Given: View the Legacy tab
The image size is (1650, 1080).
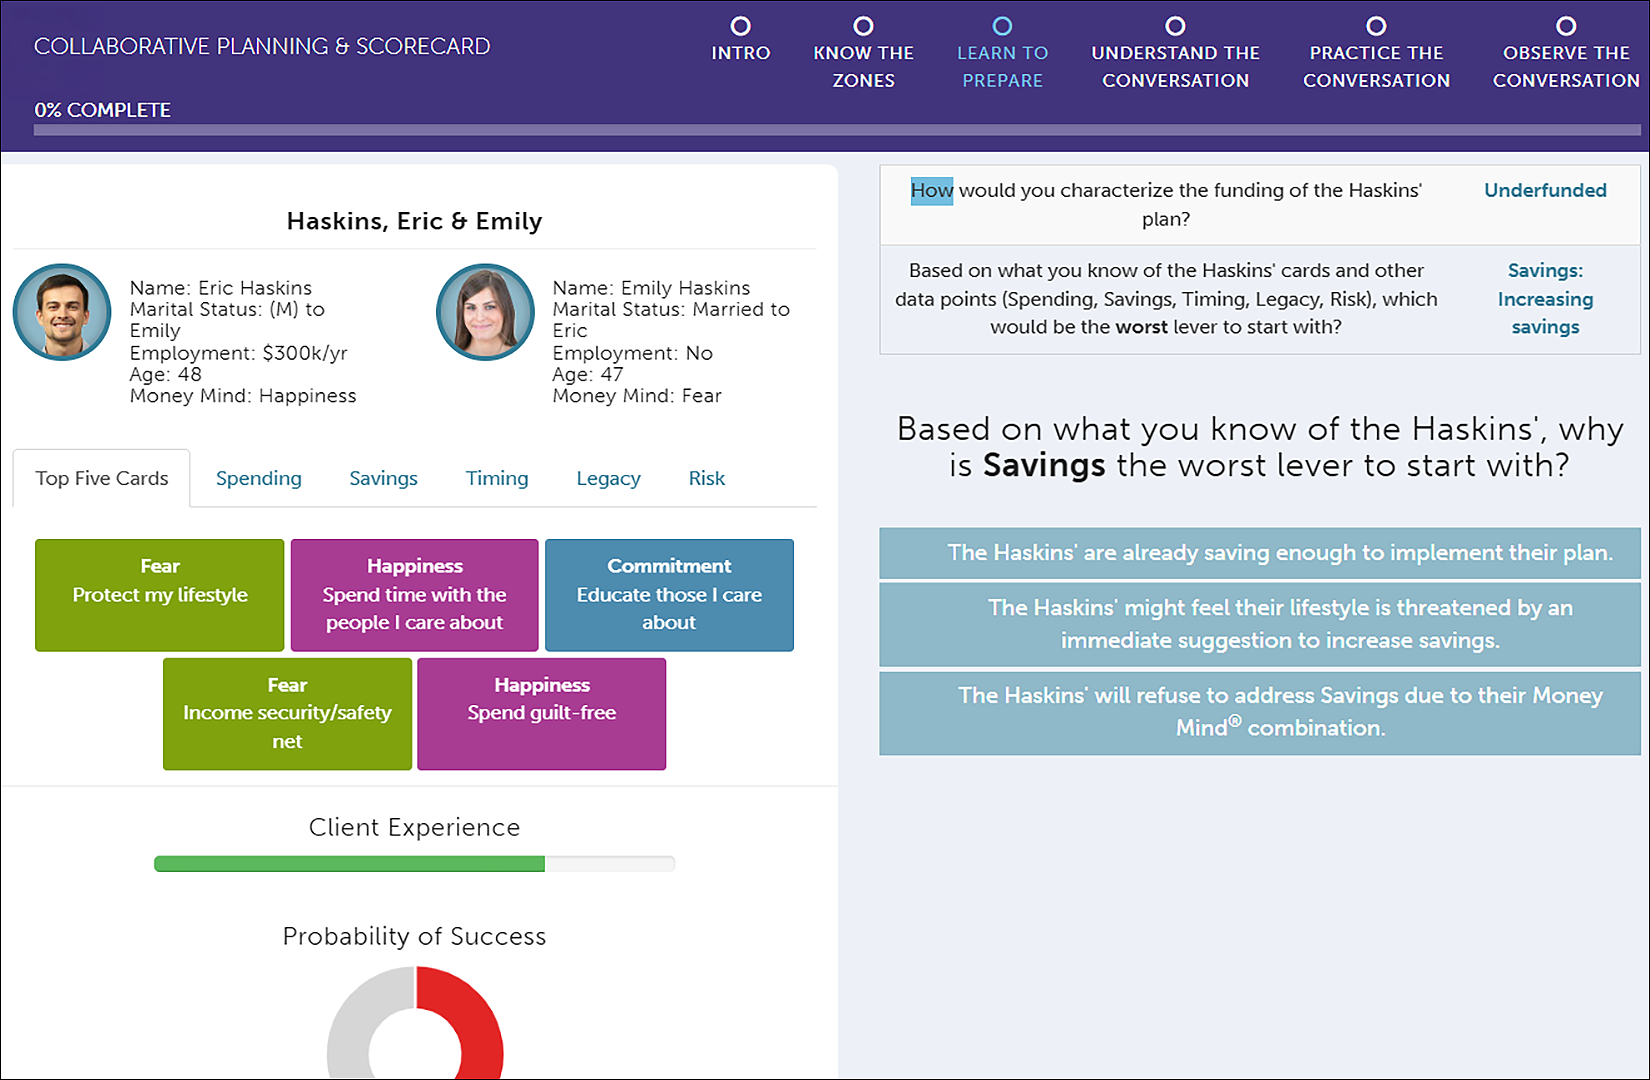Looking at the screenshot, I should click(x=608, y=479).
